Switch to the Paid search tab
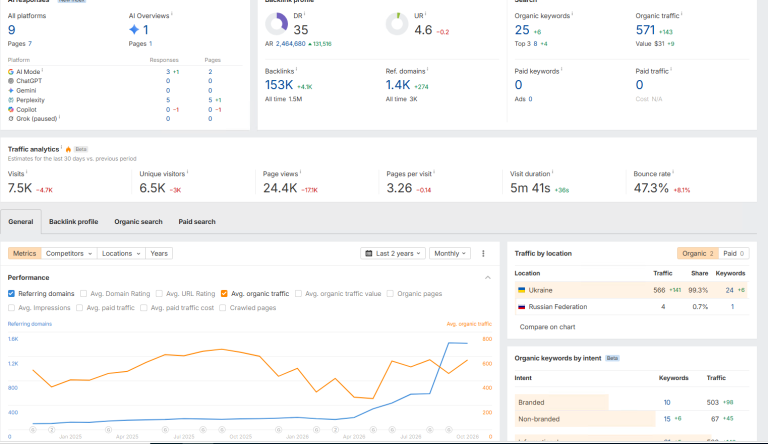The width and height of the screenshot is (768, 444). click(197, 222)
